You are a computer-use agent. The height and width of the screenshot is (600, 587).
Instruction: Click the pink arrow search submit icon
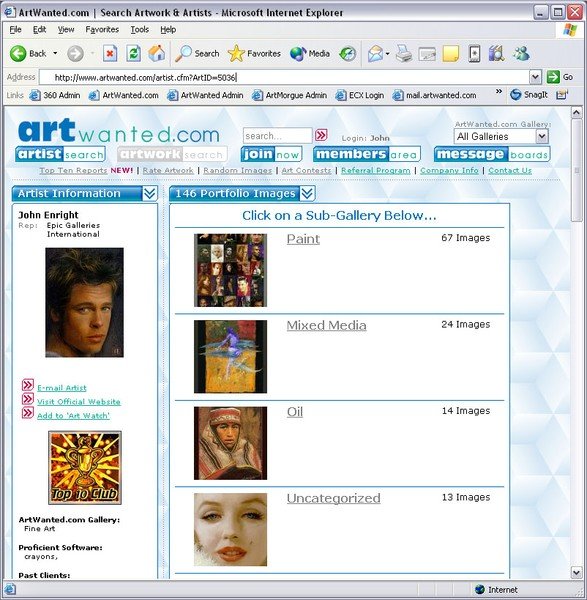coord(321,135)
